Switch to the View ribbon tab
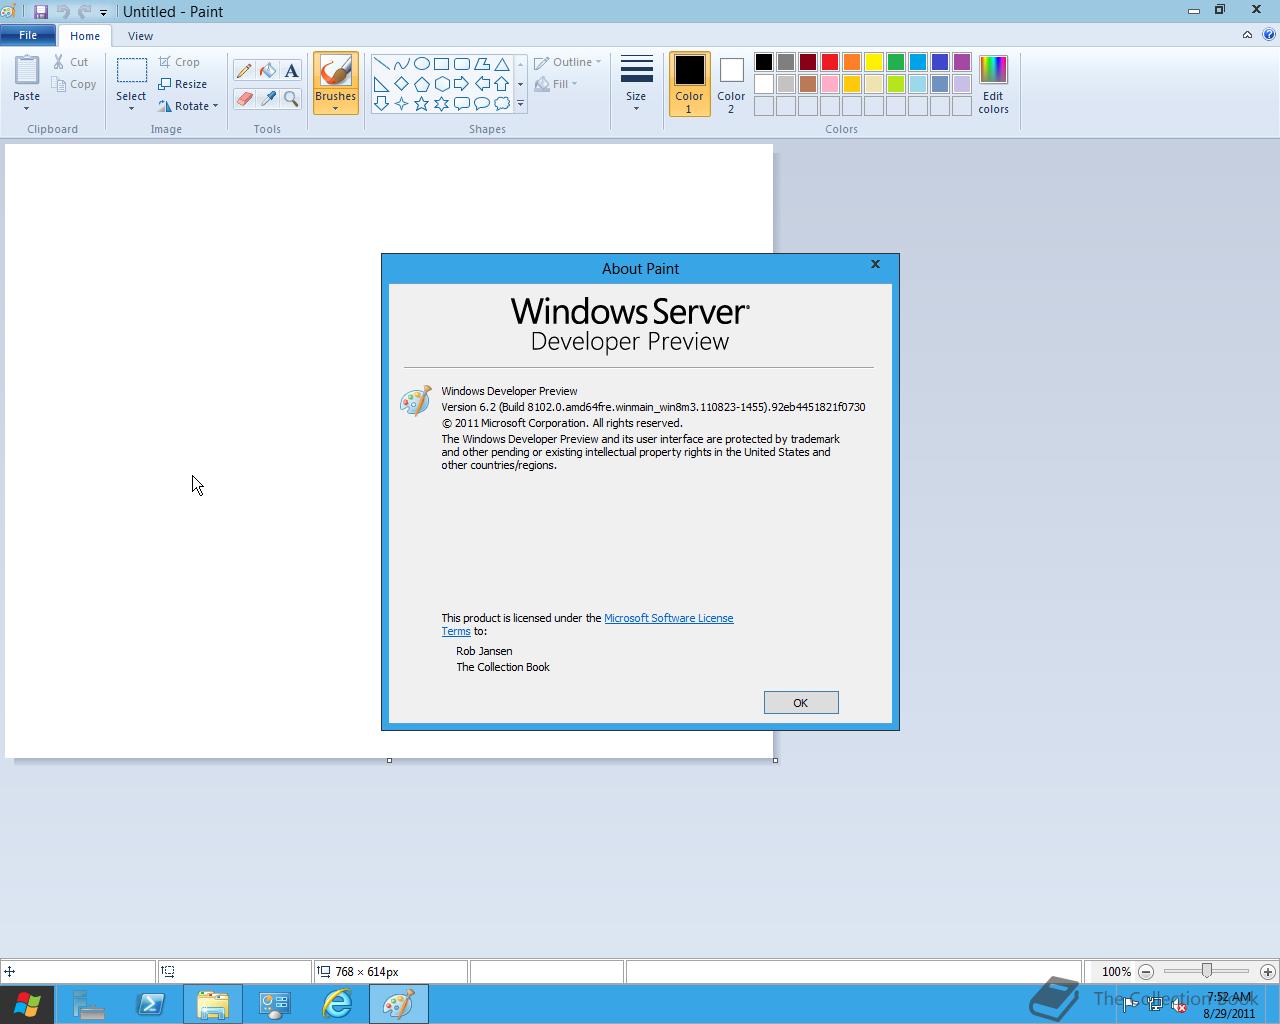Screen dimensions: 1280x1024 point(140,36)
